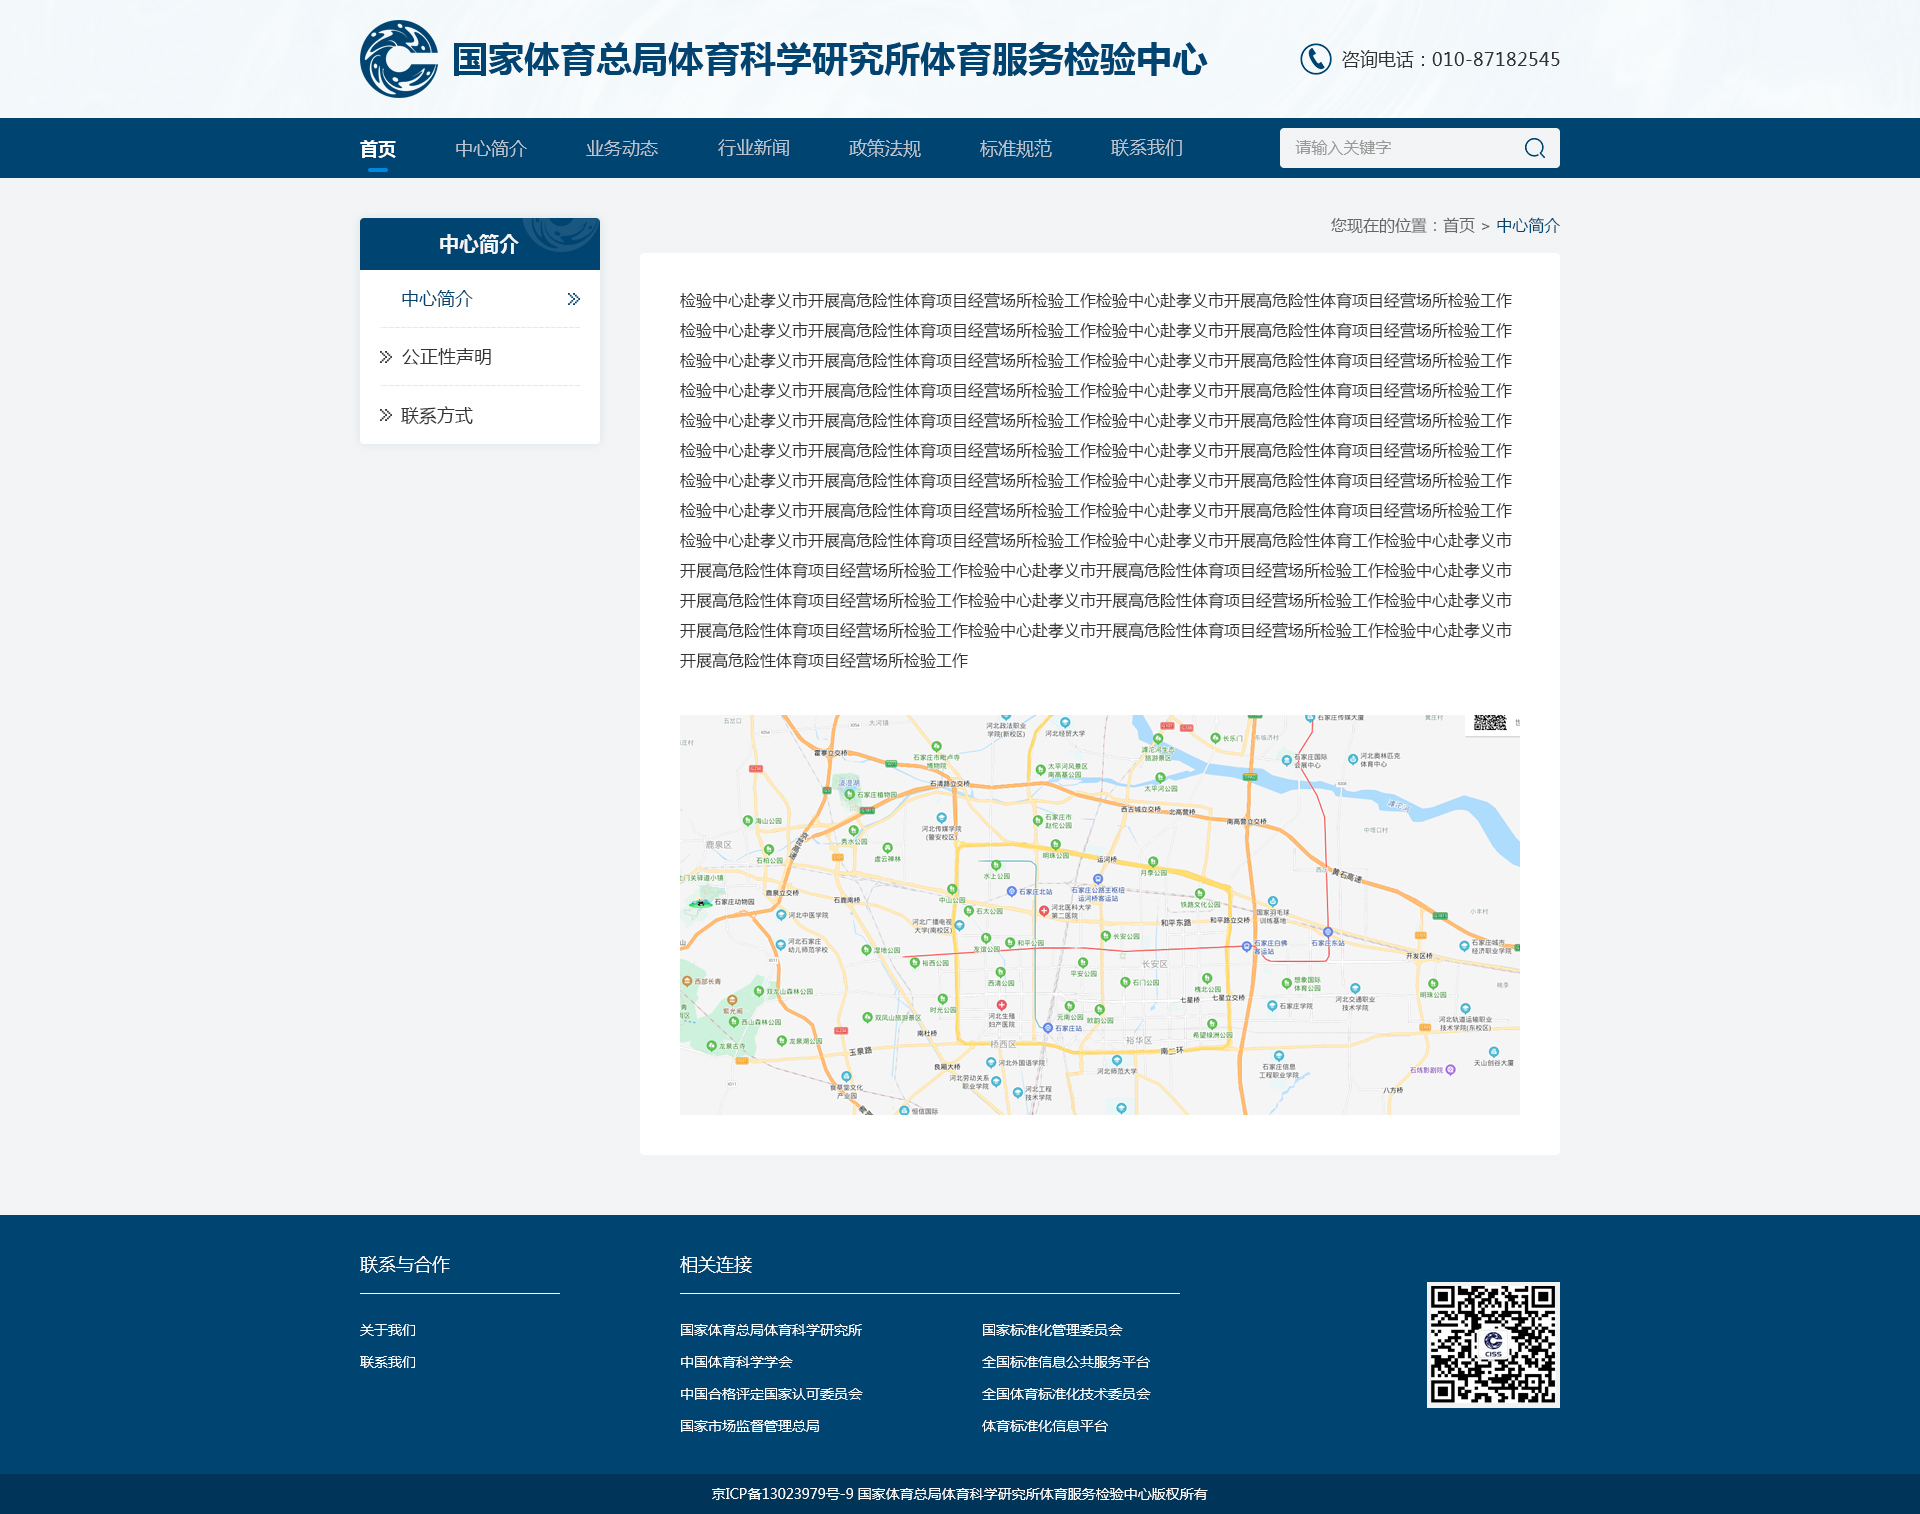Open the 首页 navigation tab
The width and height of the screenshot is (1920, 1514).
[377, 149]
